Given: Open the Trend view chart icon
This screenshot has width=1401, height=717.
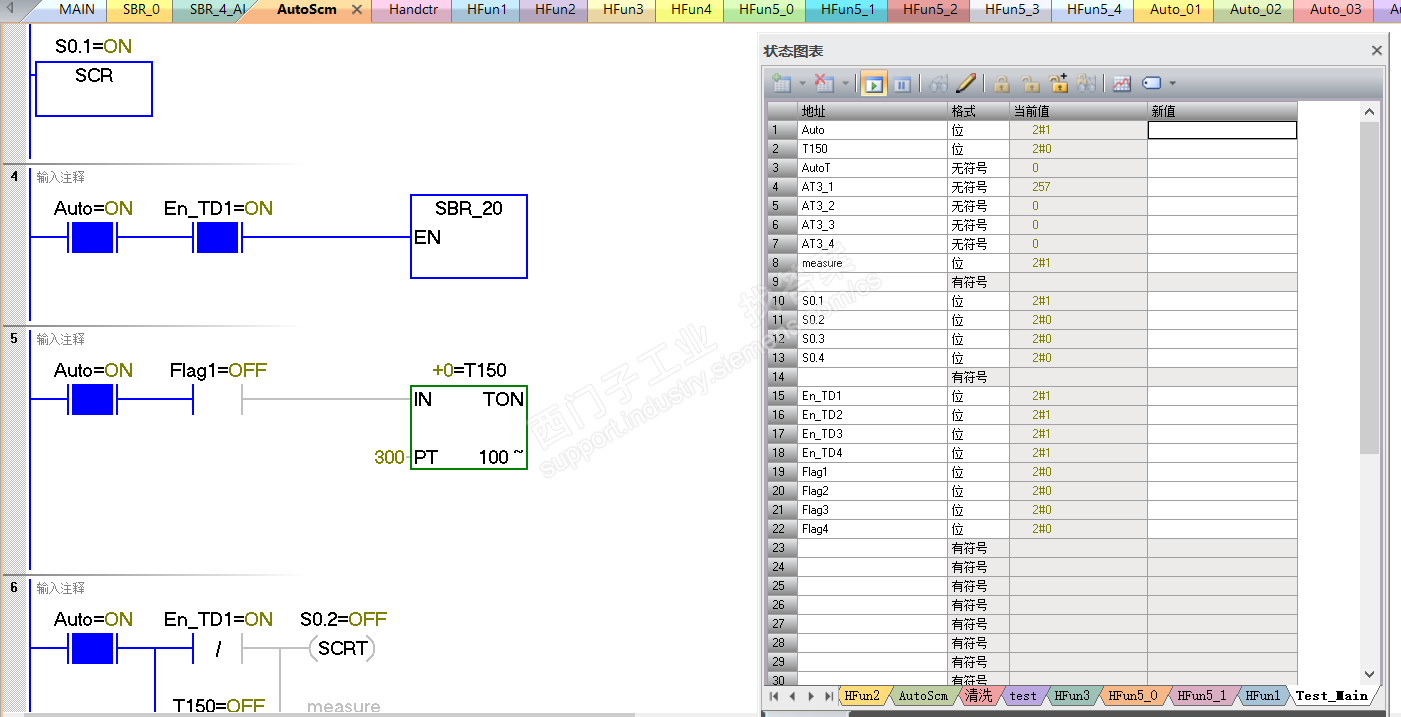Looking at the screenshot, I should pos(1122,84).
